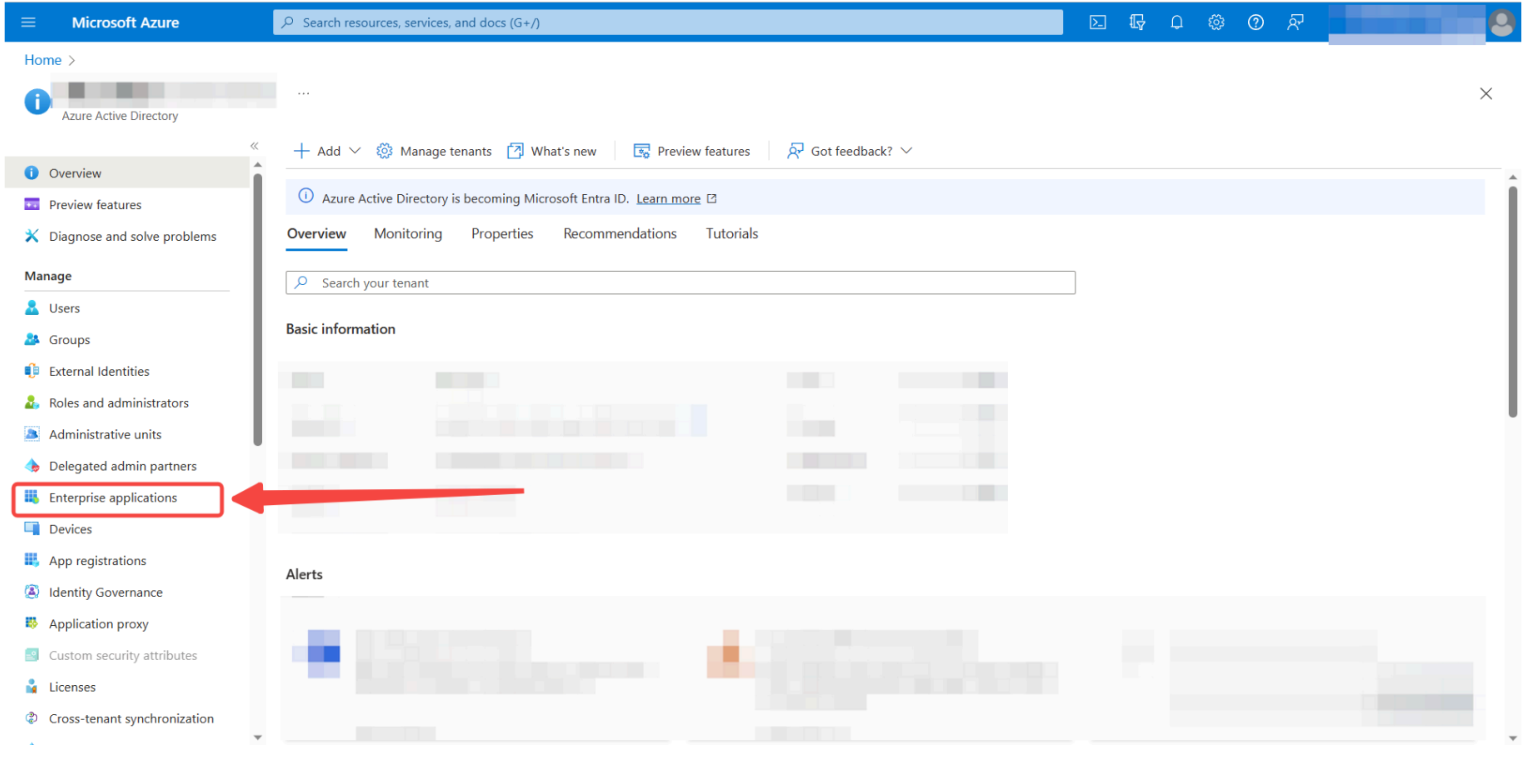Click the Custom security attributes icon
This screenshot has width=1532, height=774.
point(32,656)
